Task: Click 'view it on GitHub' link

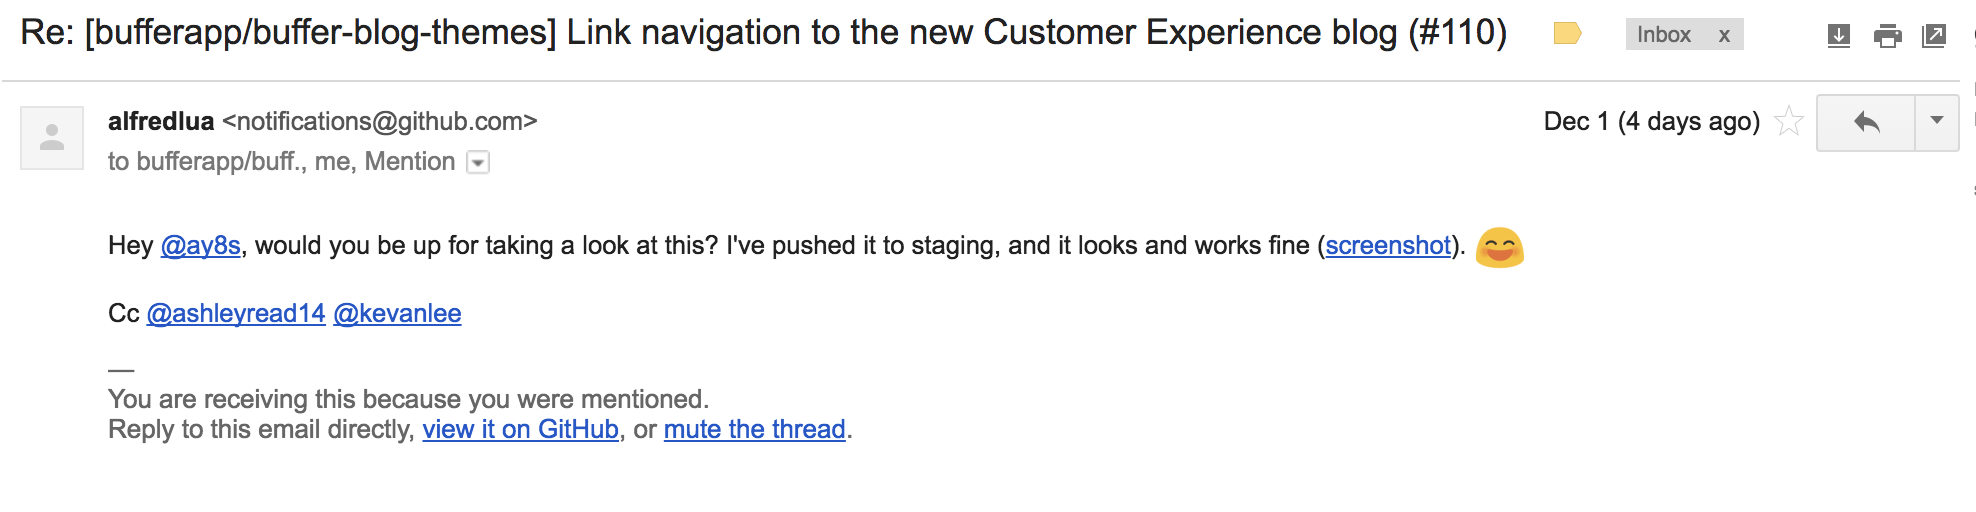Action: pyautogui.click(x=520, y=430)
